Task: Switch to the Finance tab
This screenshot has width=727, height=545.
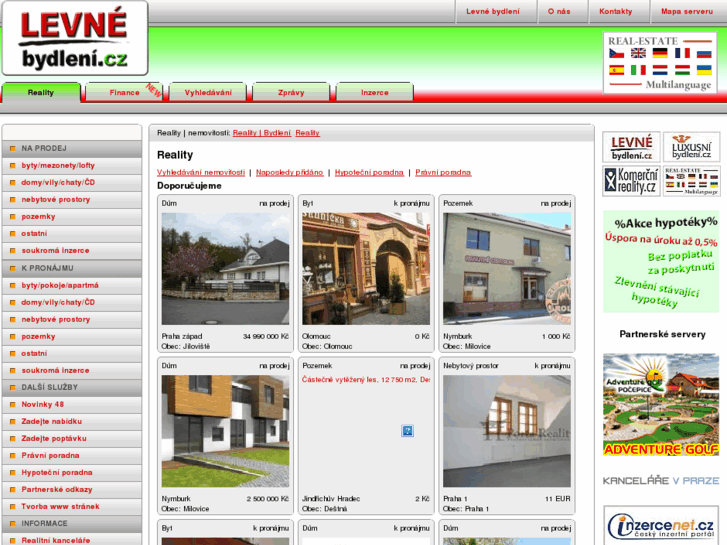Action: (x=124, y=92)
